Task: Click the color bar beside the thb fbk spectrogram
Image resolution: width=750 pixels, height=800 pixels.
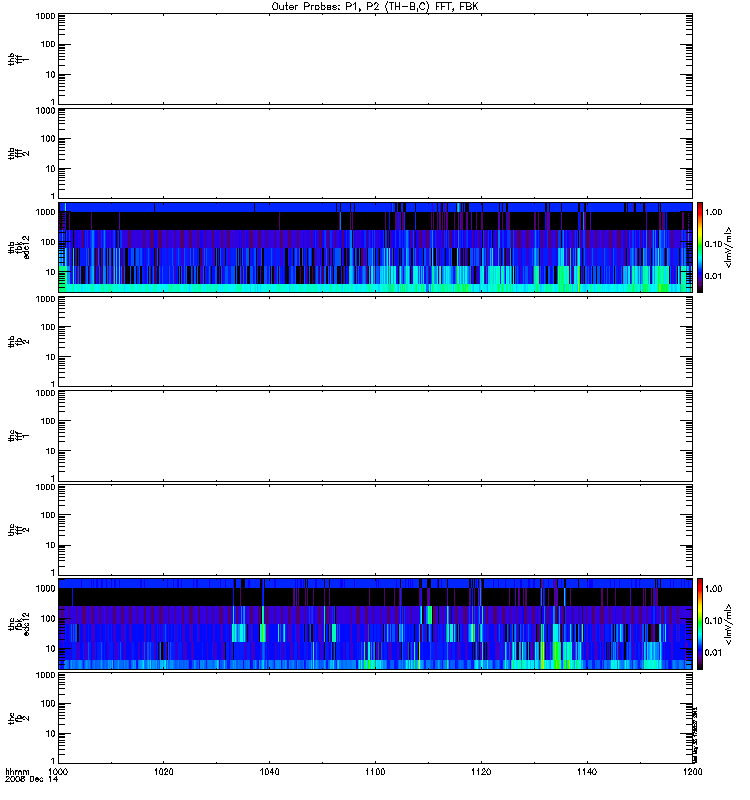Action: coord(700,247)
